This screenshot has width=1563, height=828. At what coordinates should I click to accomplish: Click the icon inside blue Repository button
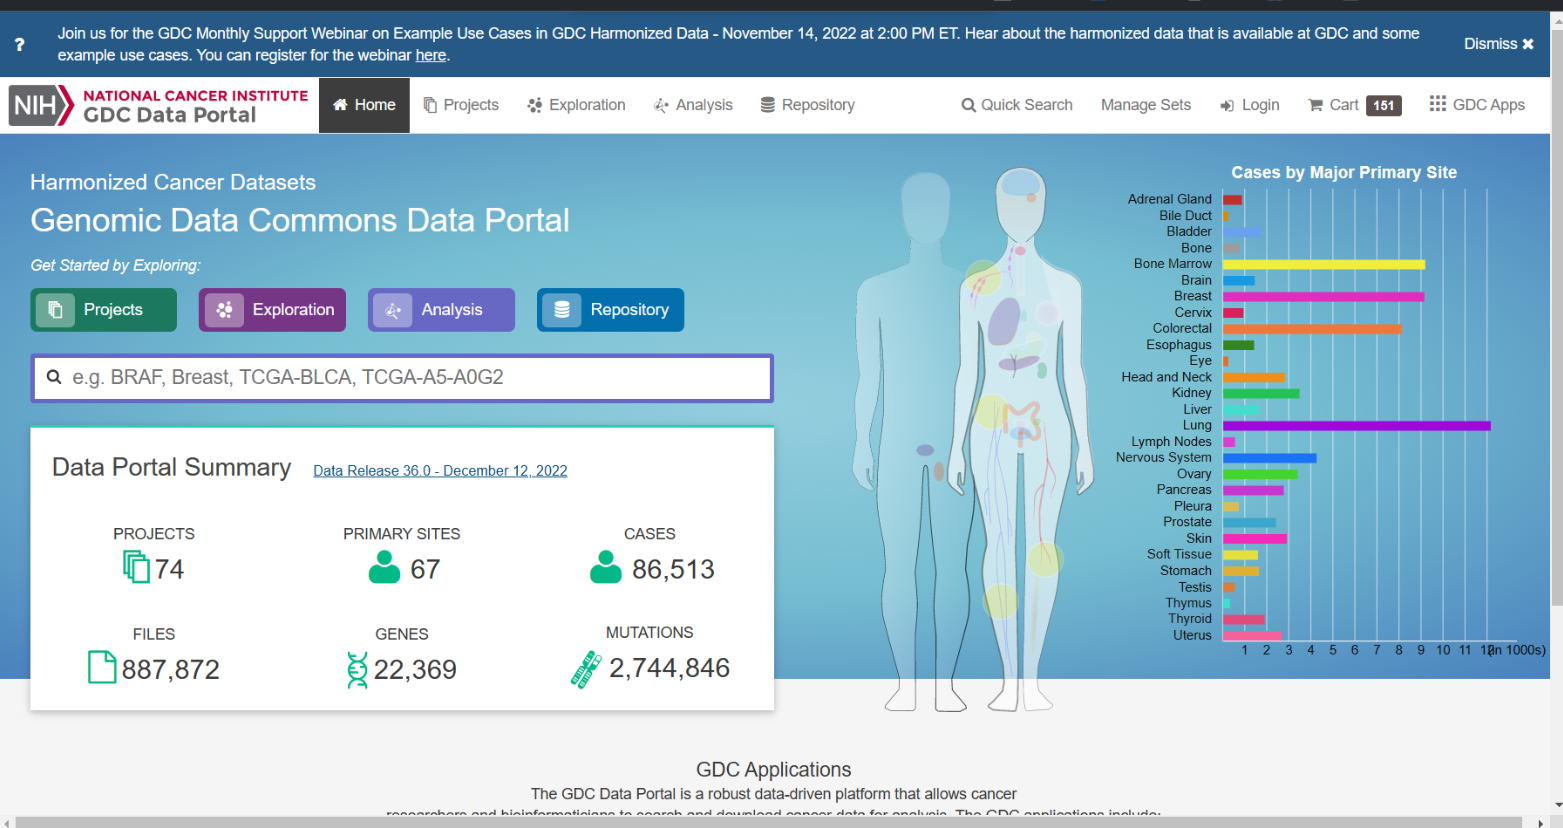(x=562, y=310)
